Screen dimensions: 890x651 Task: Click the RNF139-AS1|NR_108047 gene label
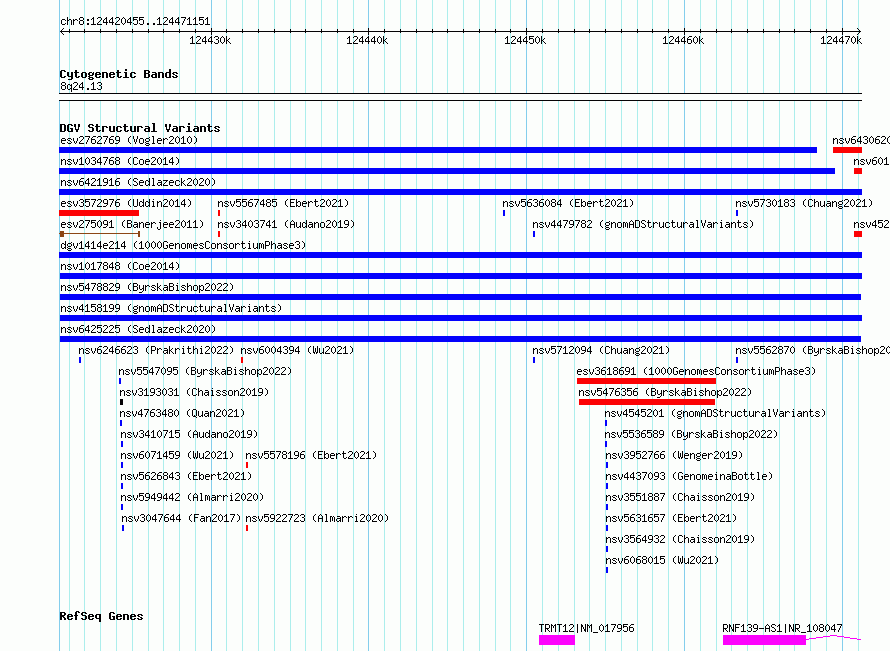[782, 628]
